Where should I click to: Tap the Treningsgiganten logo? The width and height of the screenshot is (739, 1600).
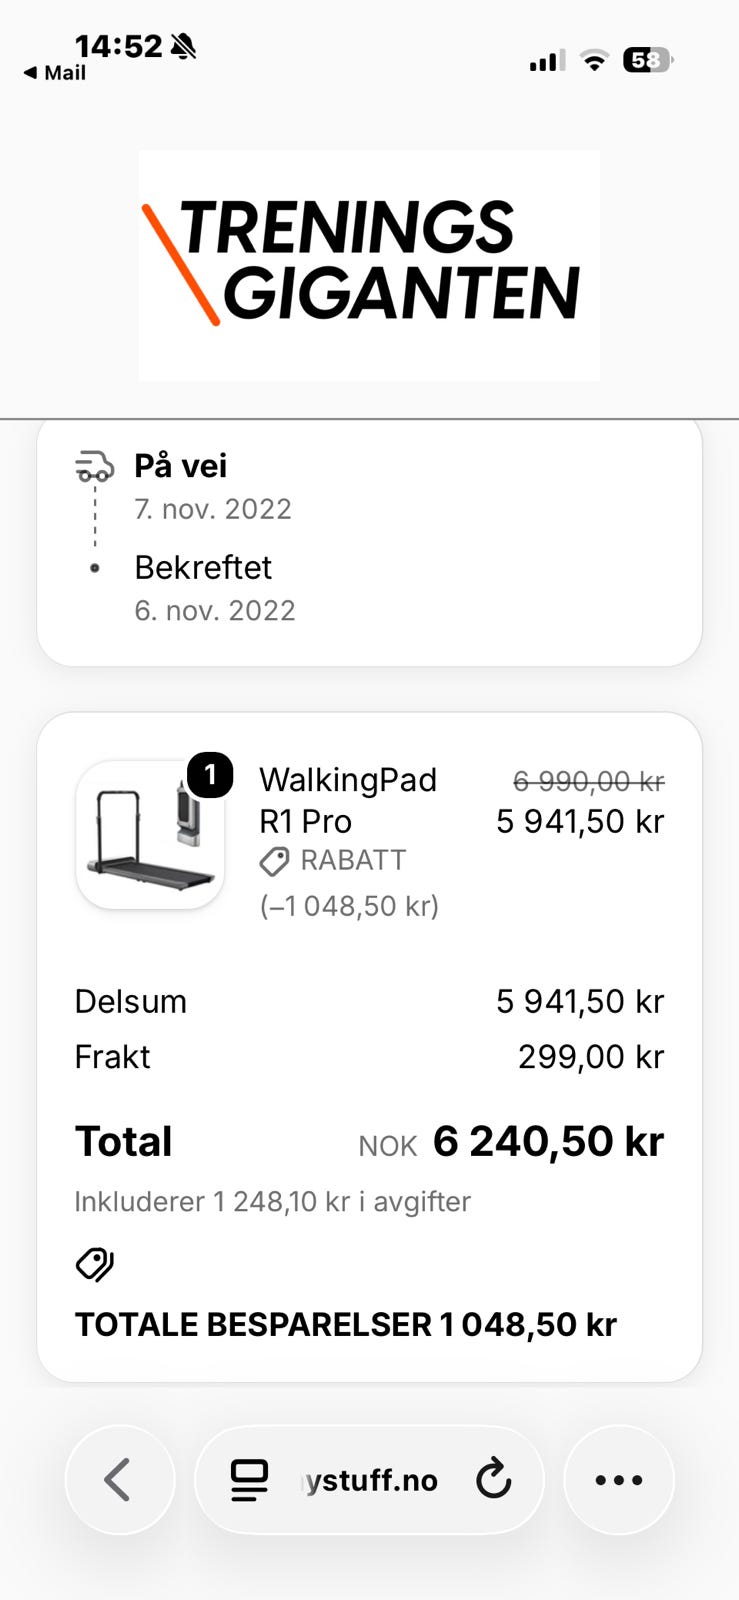(369, 265)
